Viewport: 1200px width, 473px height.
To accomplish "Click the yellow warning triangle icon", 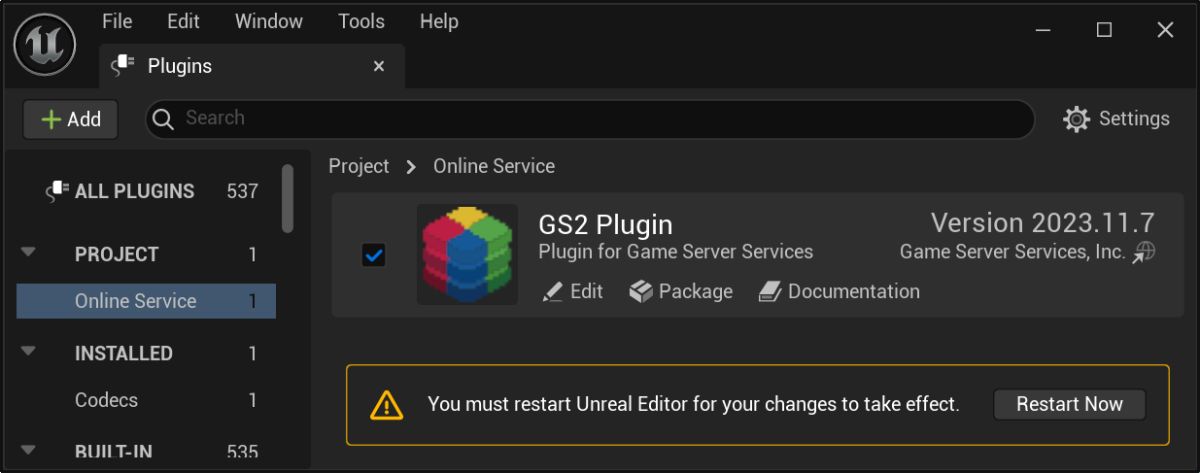I will (x=386, y=404).
